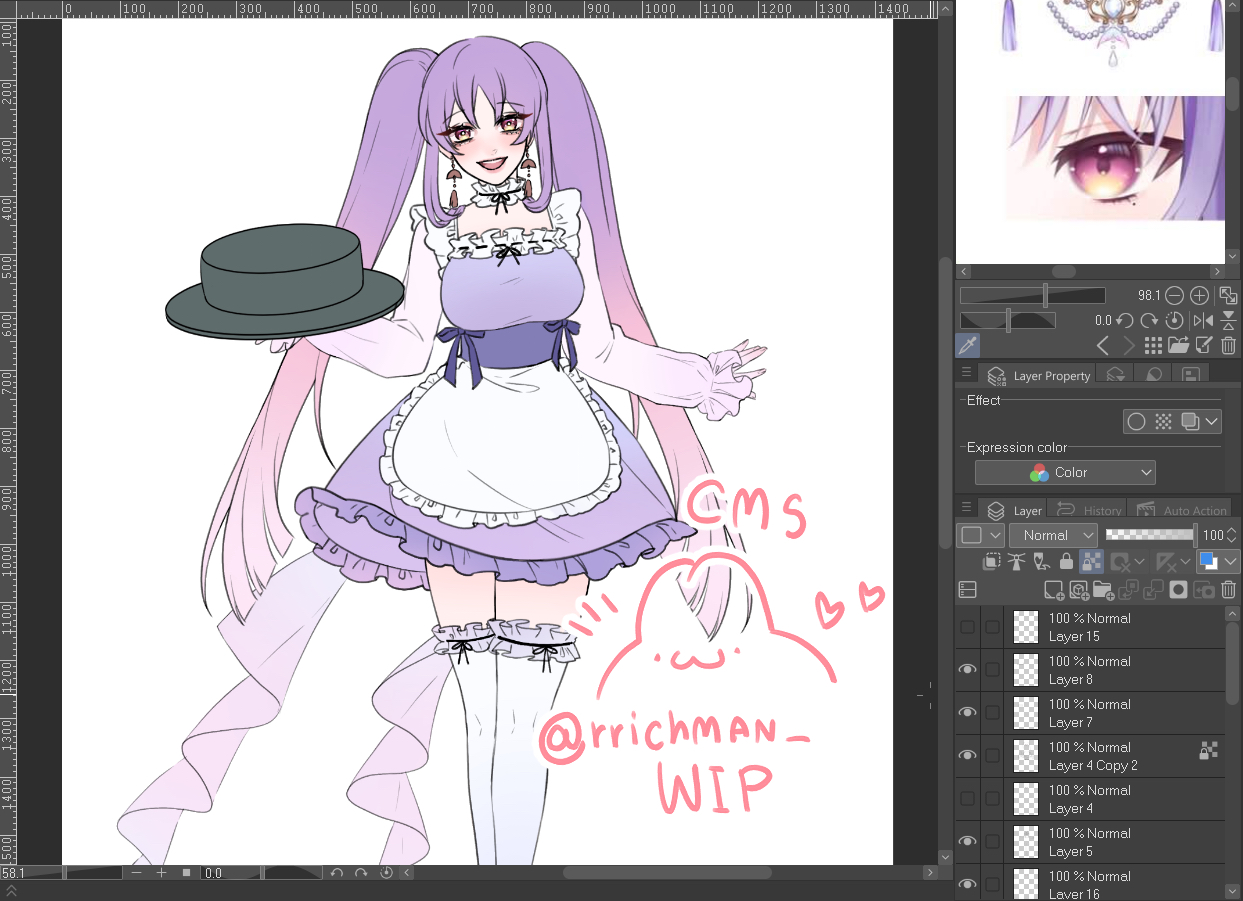Open the Normal blending mode dropdown
This screenshot has height=901, width=1243.
[x=1053, y=535]
